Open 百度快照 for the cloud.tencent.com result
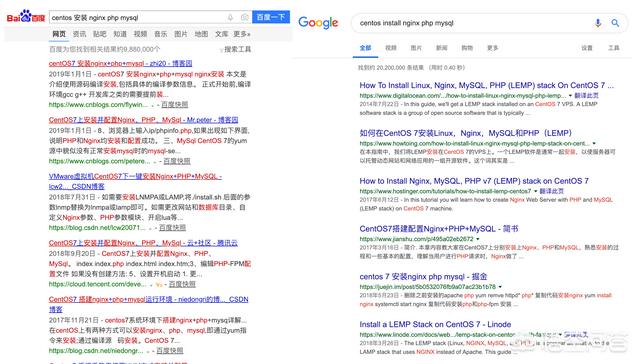 click(x=182, y=284)
